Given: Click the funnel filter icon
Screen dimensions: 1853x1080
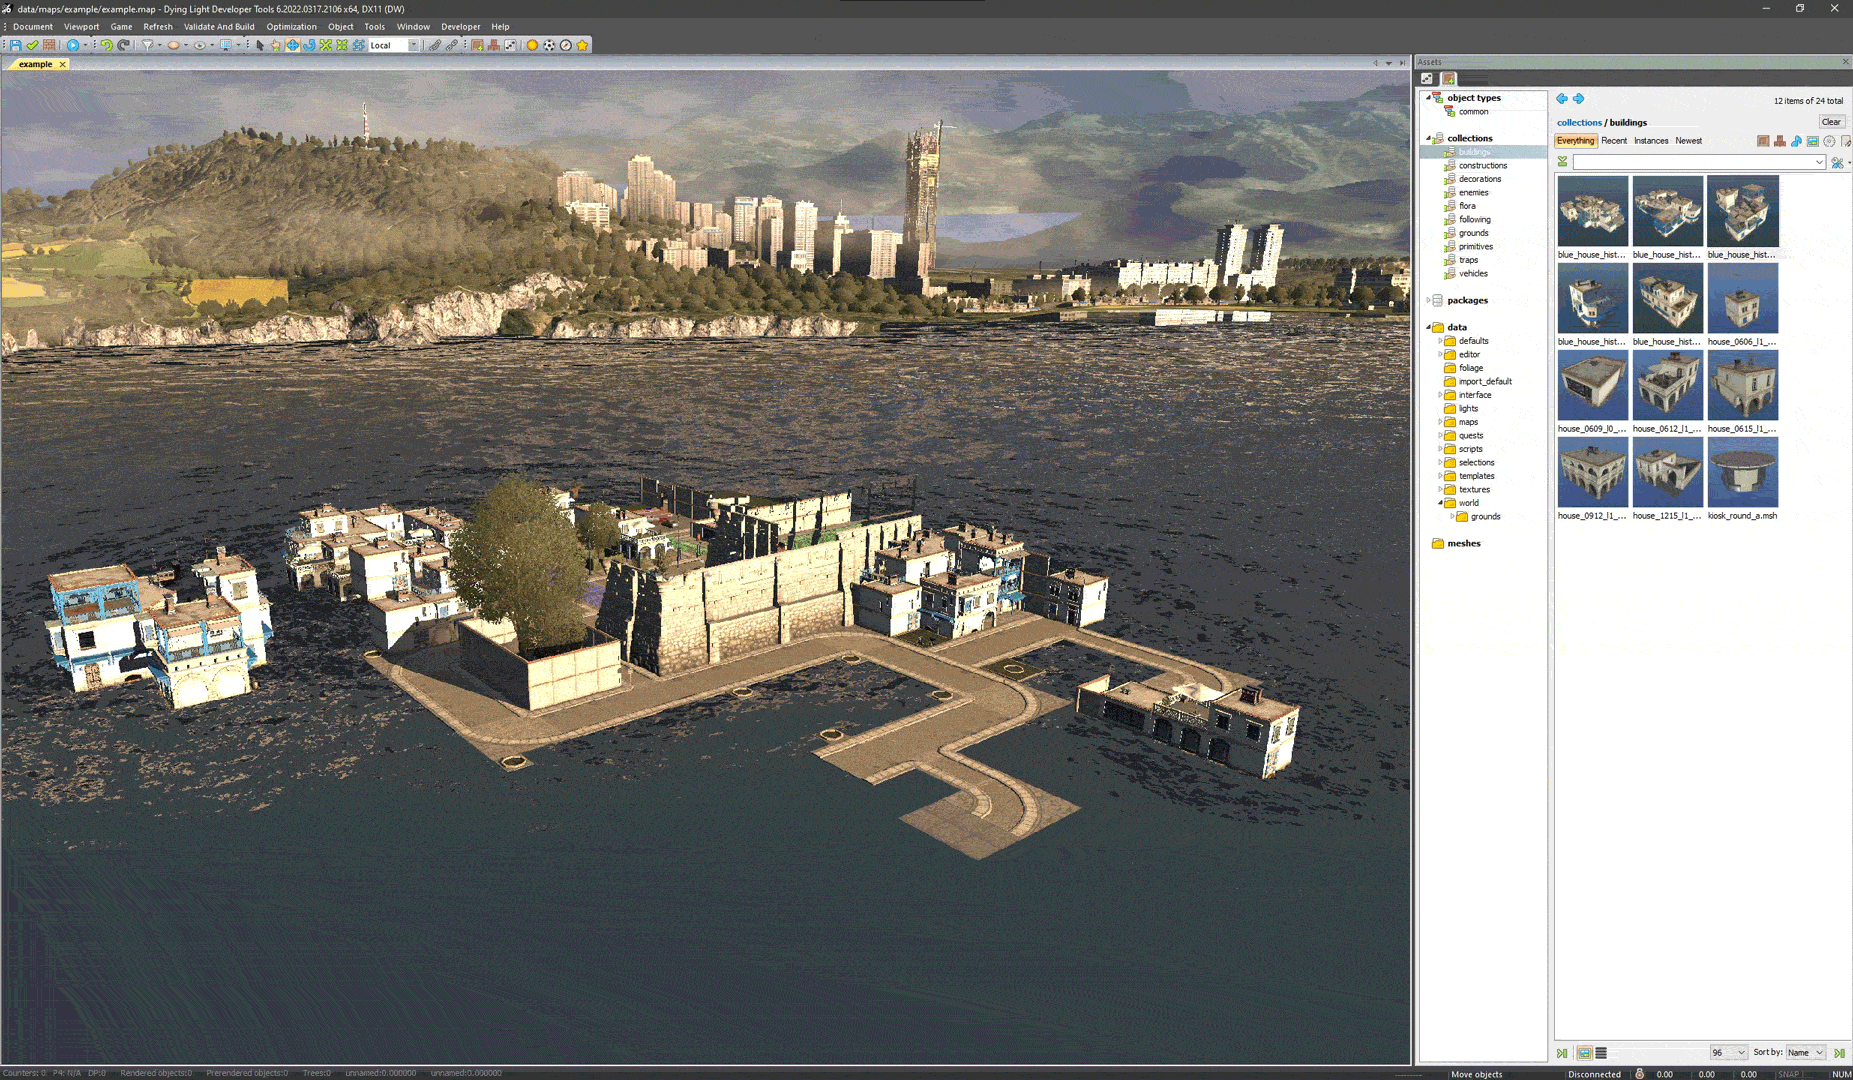Looking at the screenshot, I should 147,45.
